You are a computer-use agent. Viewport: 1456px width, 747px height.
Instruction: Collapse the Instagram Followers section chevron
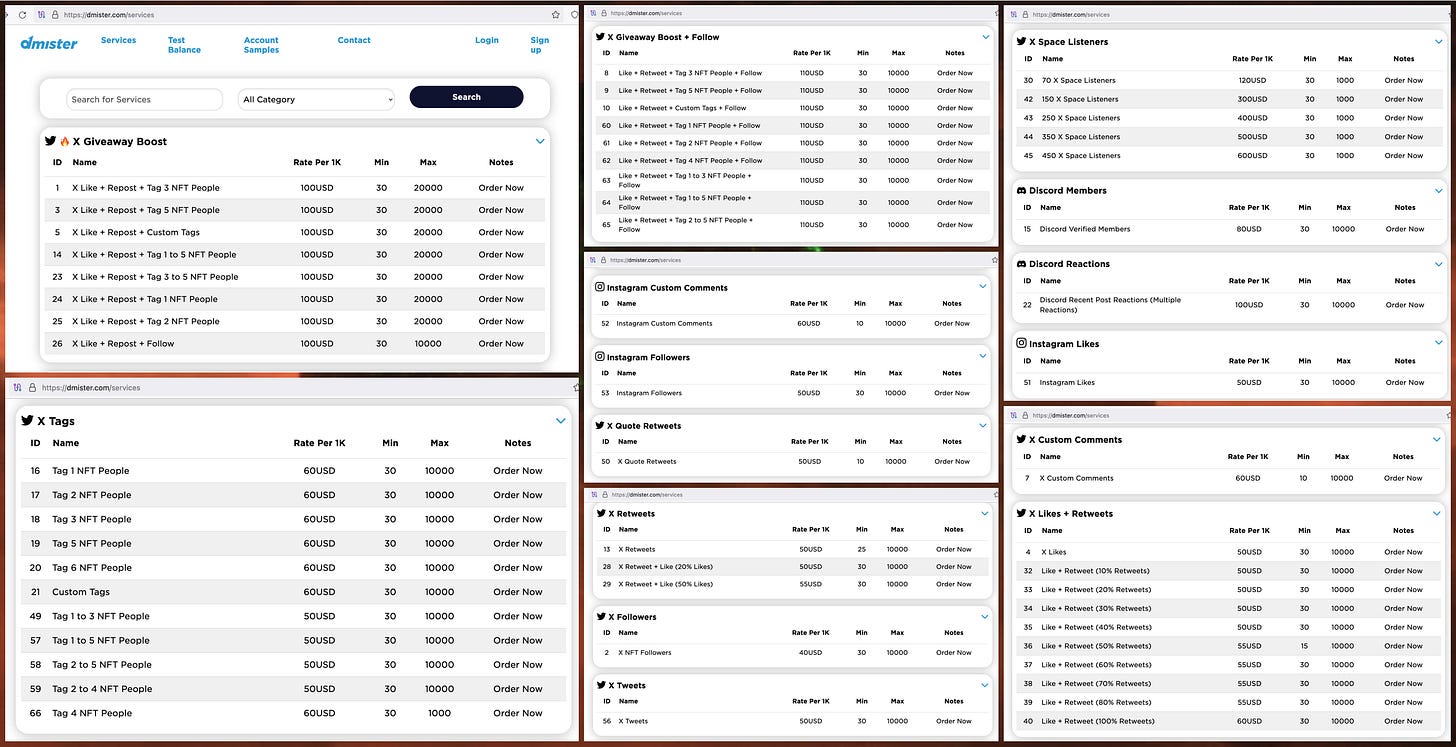coord(983,356)
